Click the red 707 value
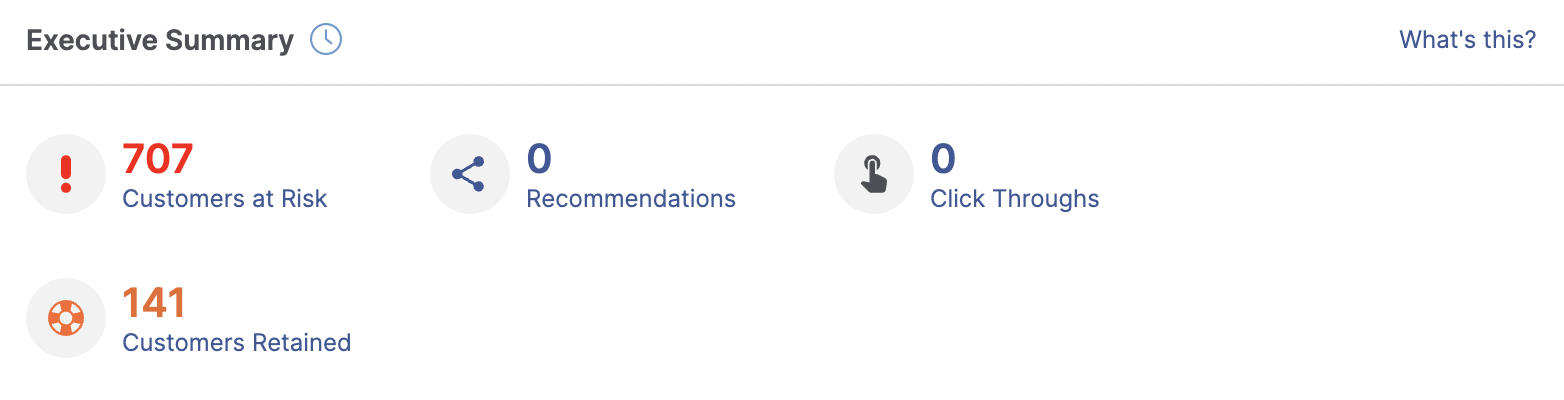 click(158, 158)
